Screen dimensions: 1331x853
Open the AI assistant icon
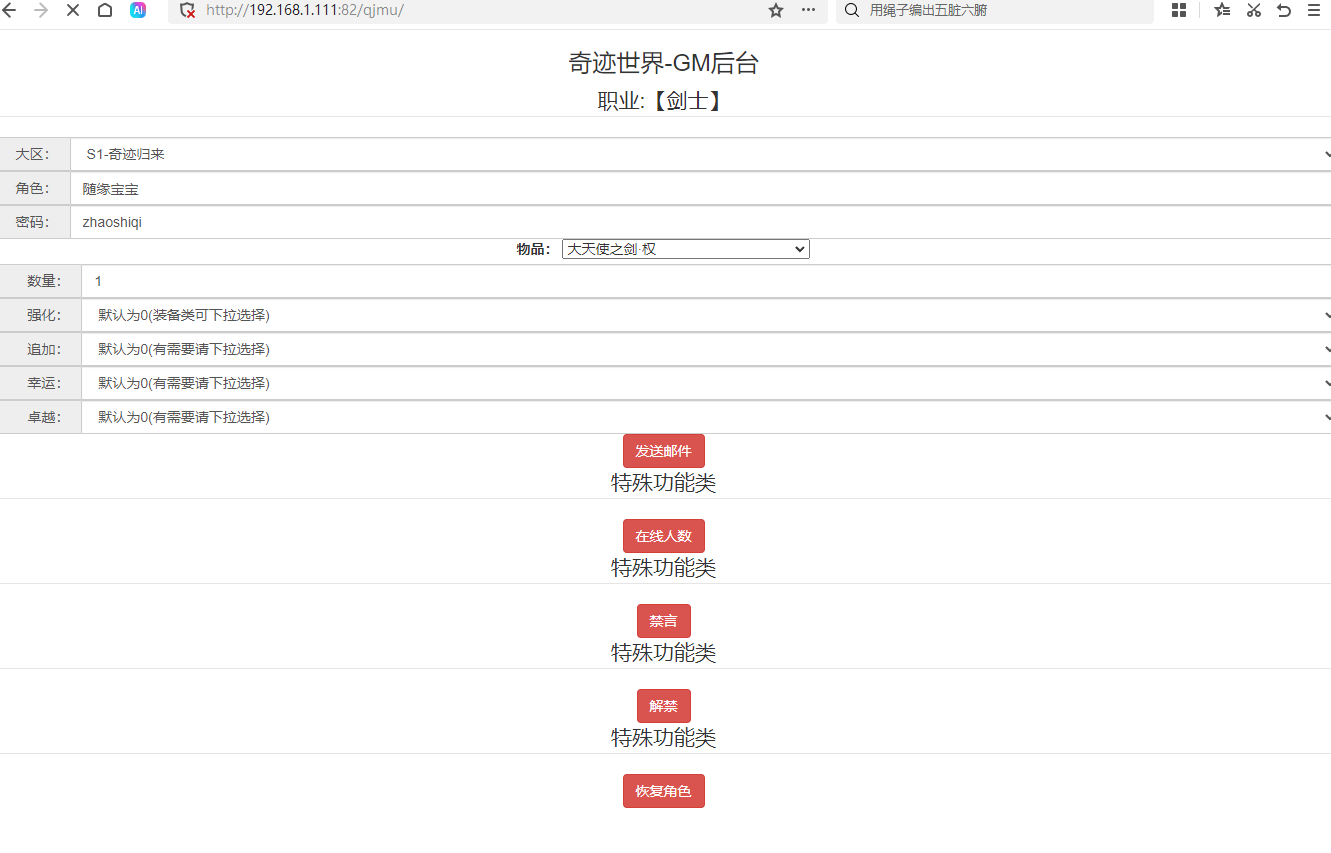click(x=138, y=10)
